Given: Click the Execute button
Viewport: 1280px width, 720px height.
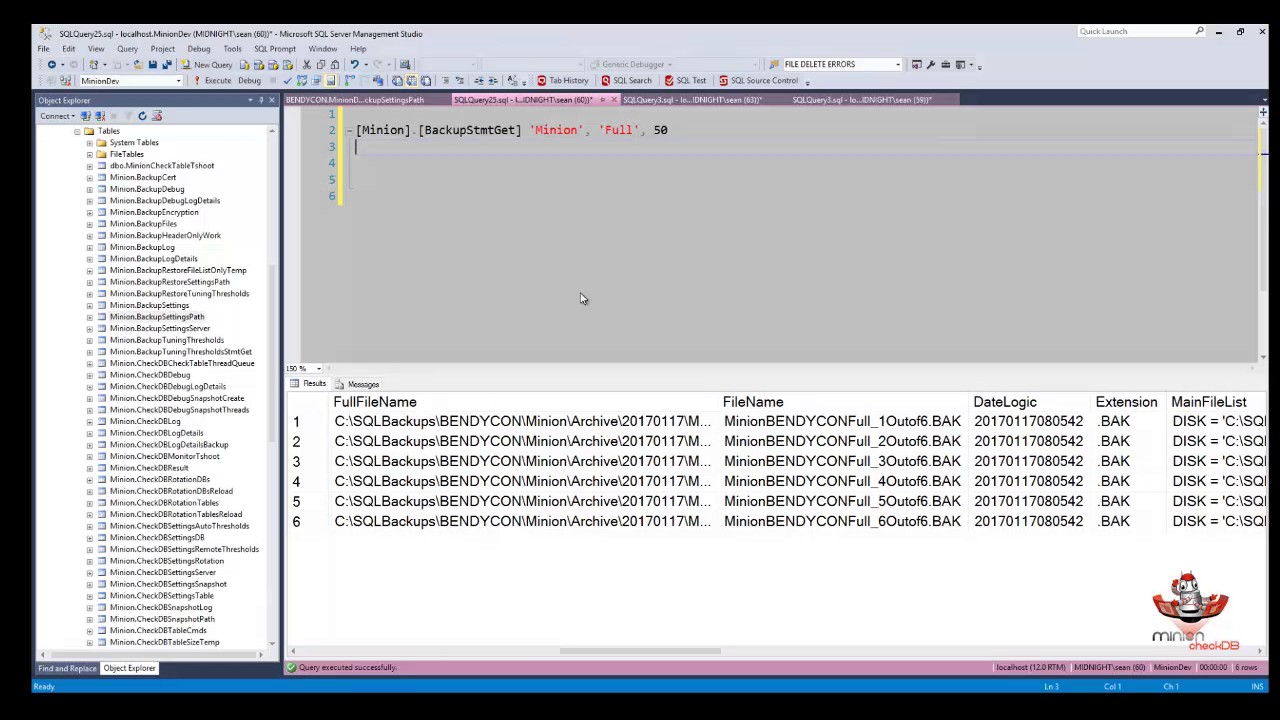Looking at the screenshot, I should pyautogui.click(x=212, y=81).
